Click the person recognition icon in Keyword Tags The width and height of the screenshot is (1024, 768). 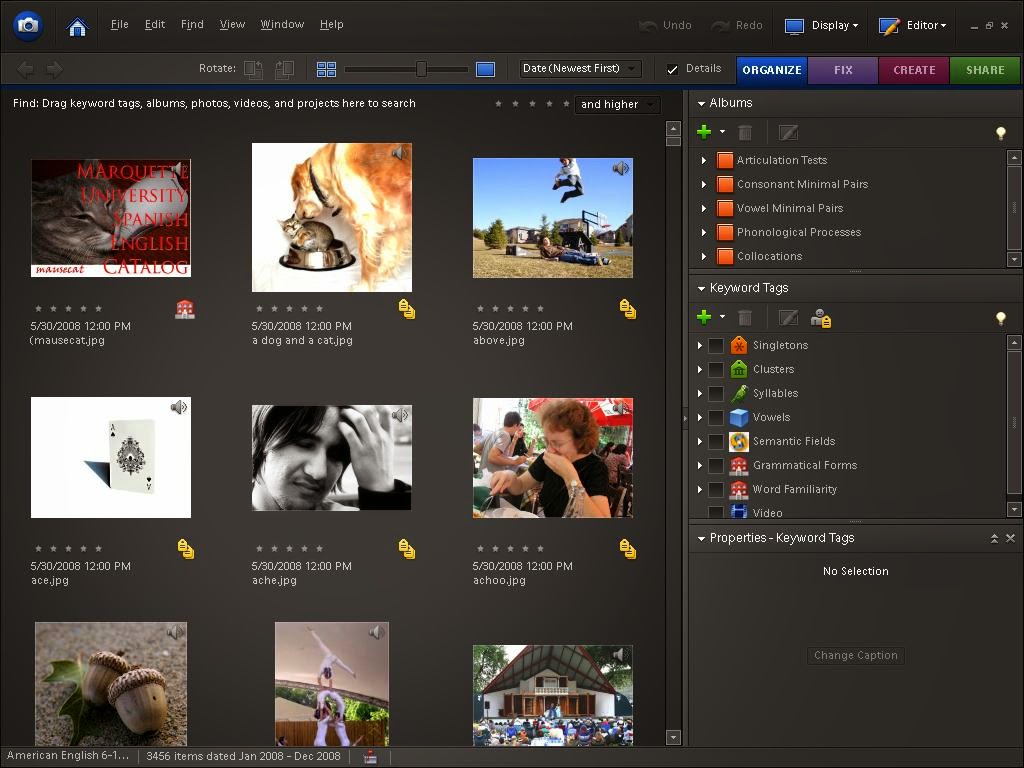coord(822,318)
